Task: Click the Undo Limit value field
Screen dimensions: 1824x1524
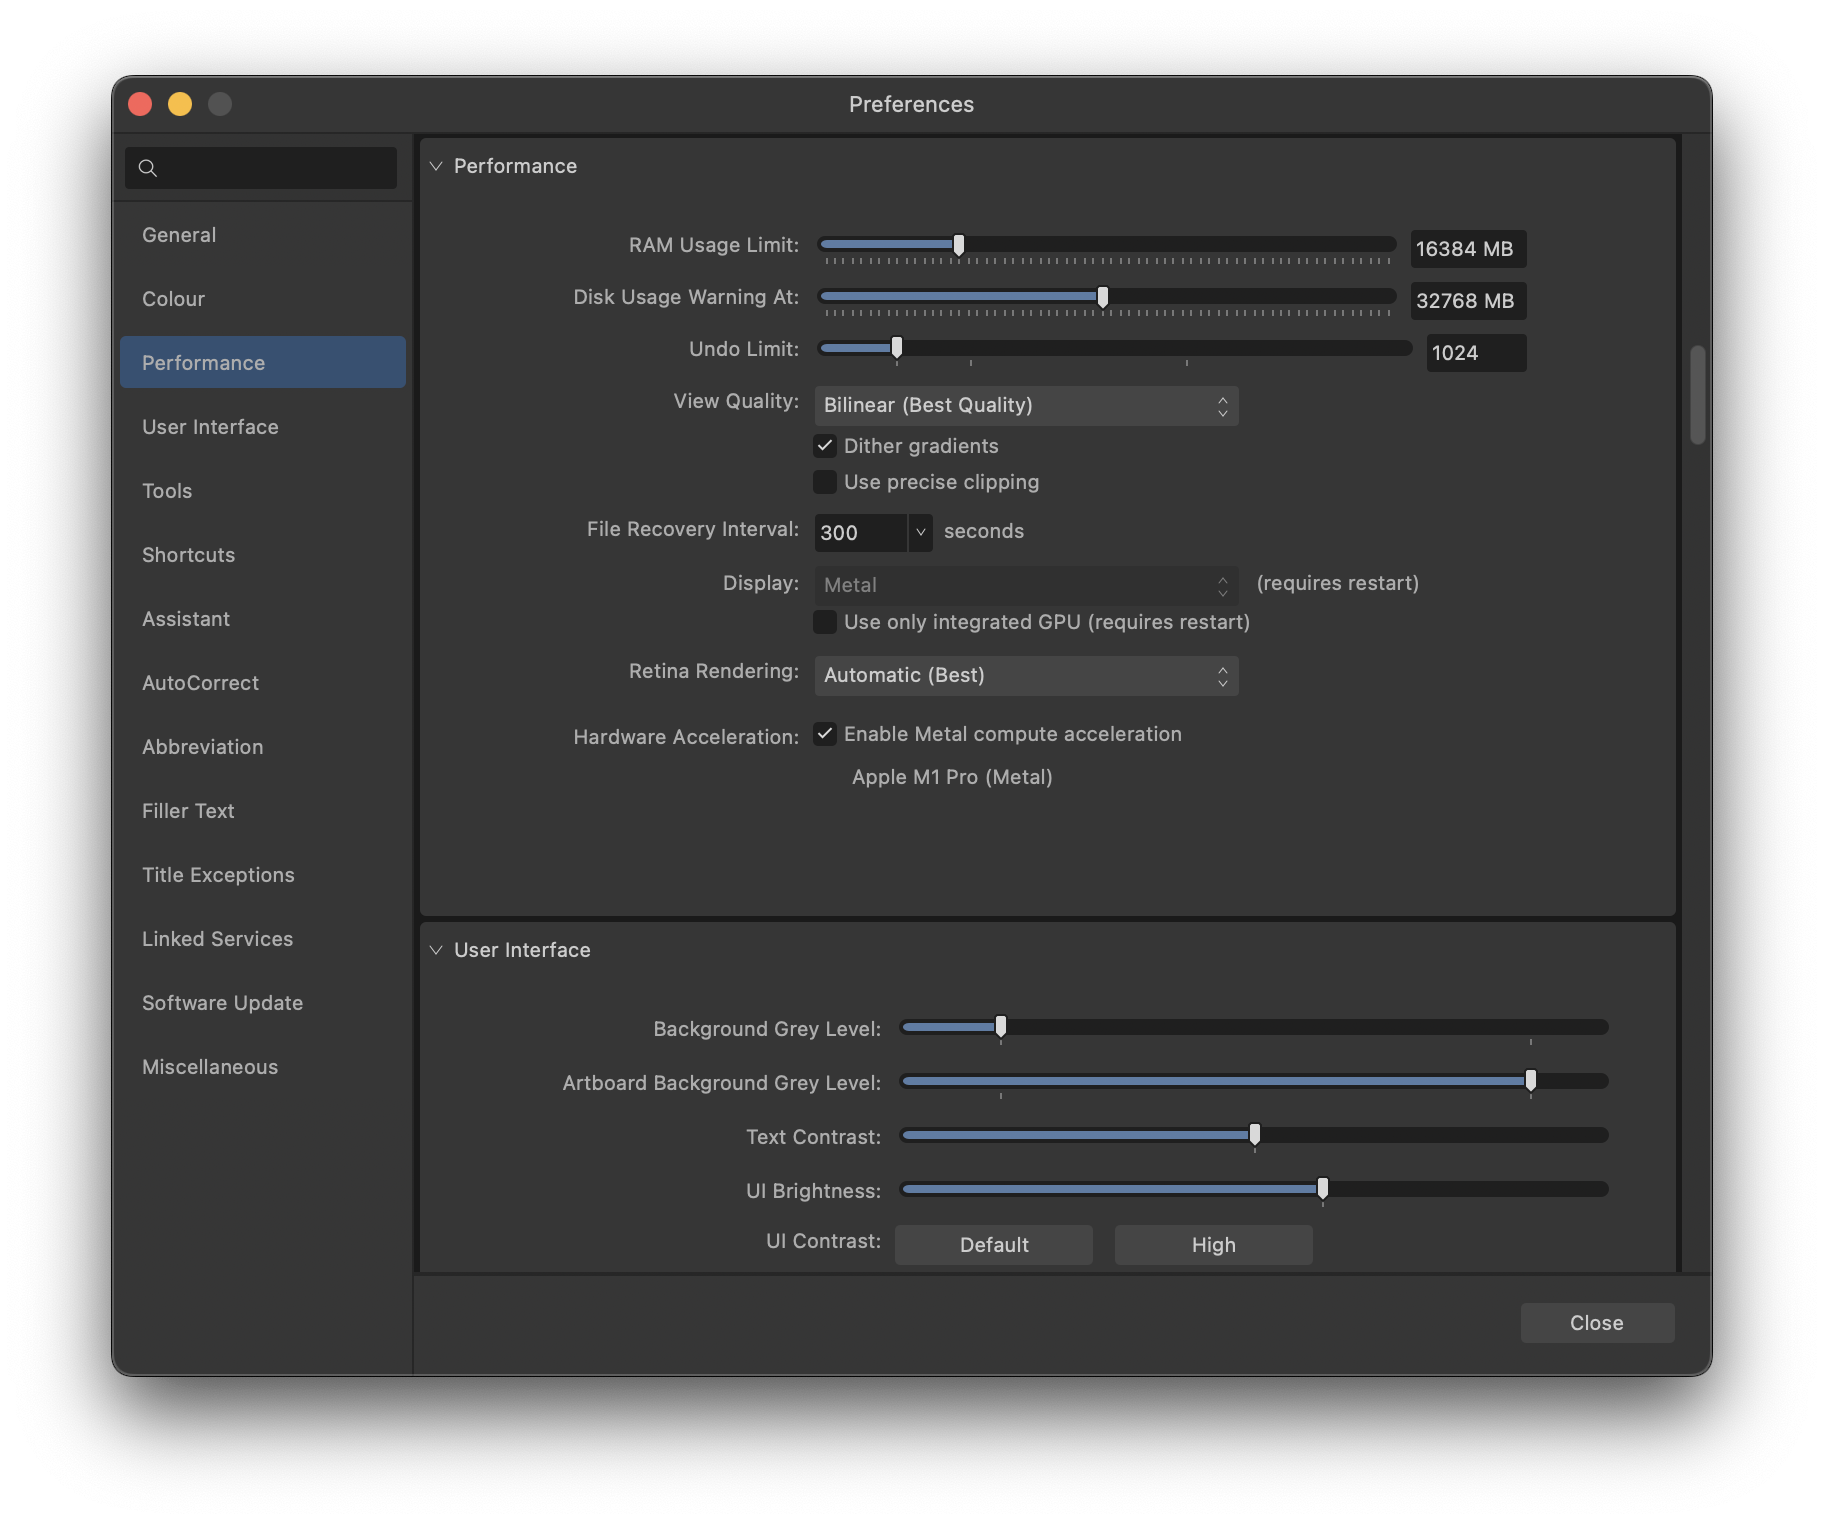Action: click(1476, 353)
